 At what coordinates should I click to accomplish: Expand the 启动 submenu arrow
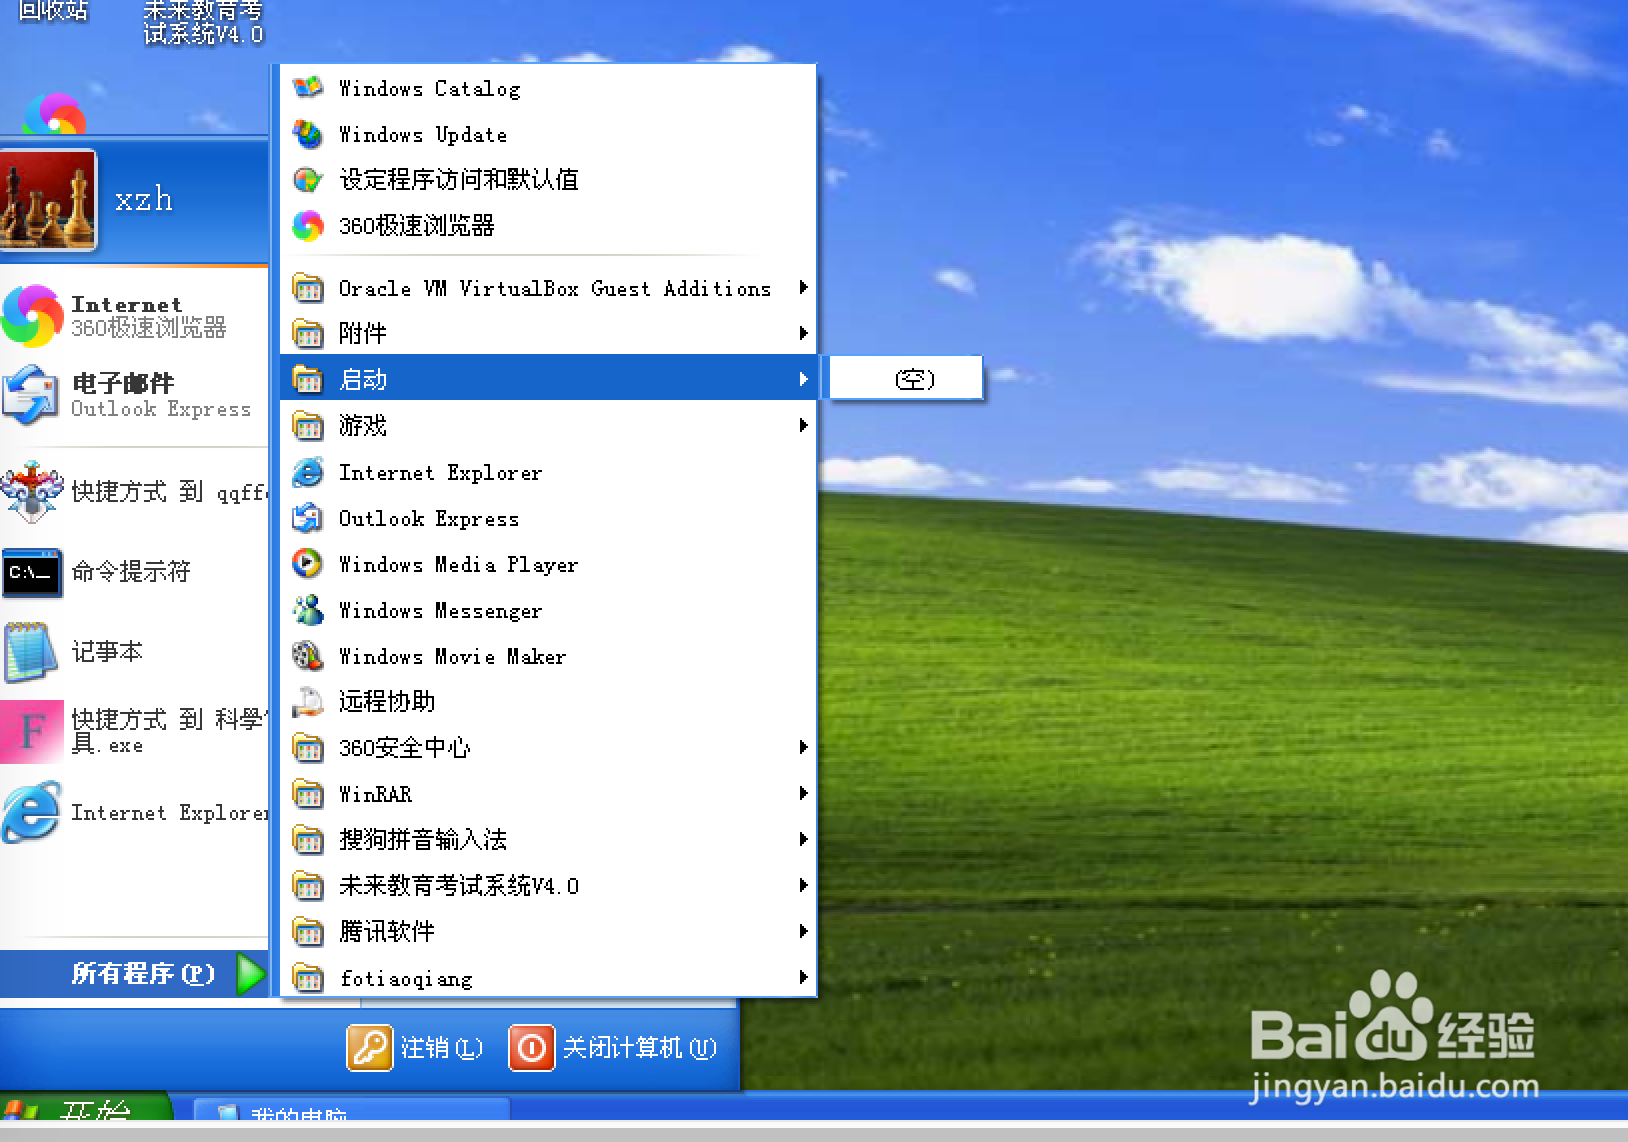(803, 379)
